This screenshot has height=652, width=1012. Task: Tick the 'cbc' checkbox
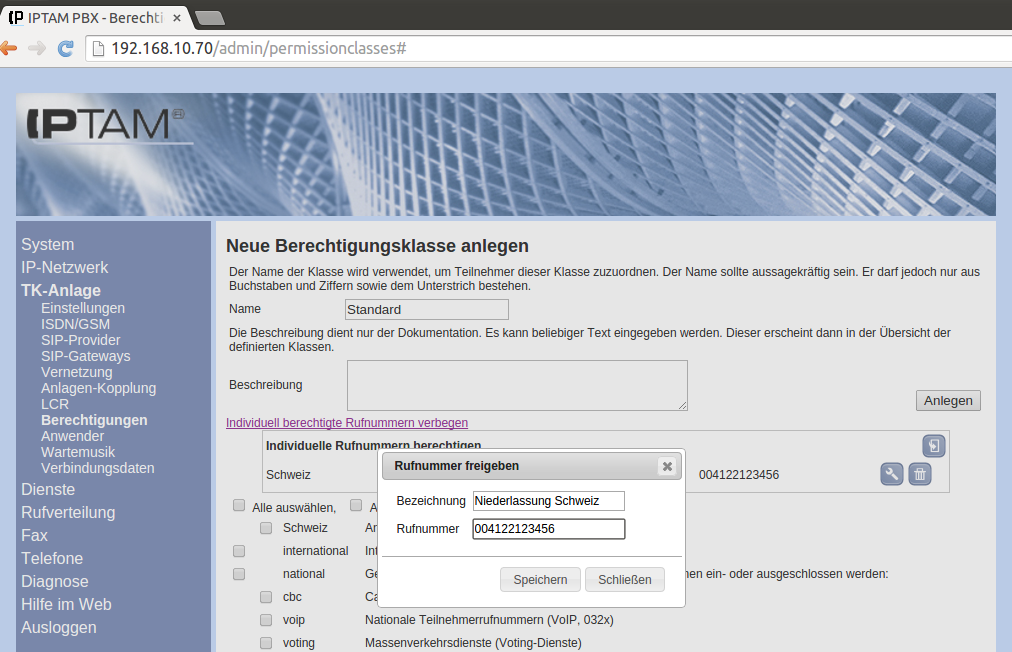coord(266,597)
